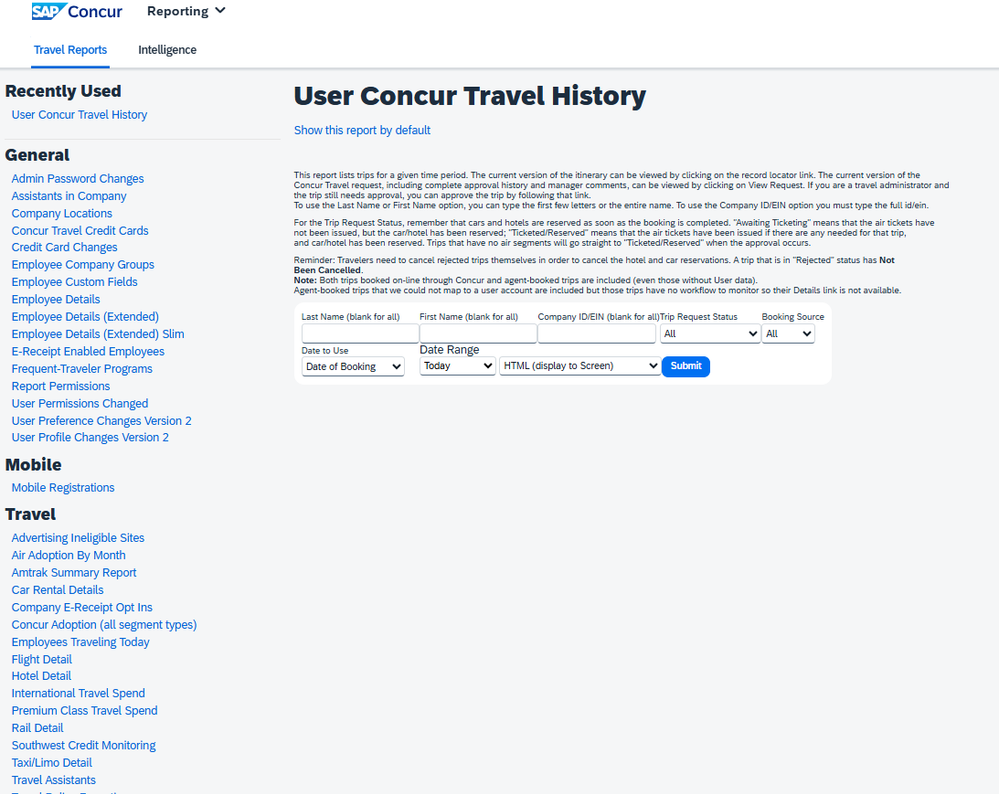Viewport: 999px width, 794px height.
Task: Open the Employee Details (Extended) Slim report
Action: coord(97,334)
